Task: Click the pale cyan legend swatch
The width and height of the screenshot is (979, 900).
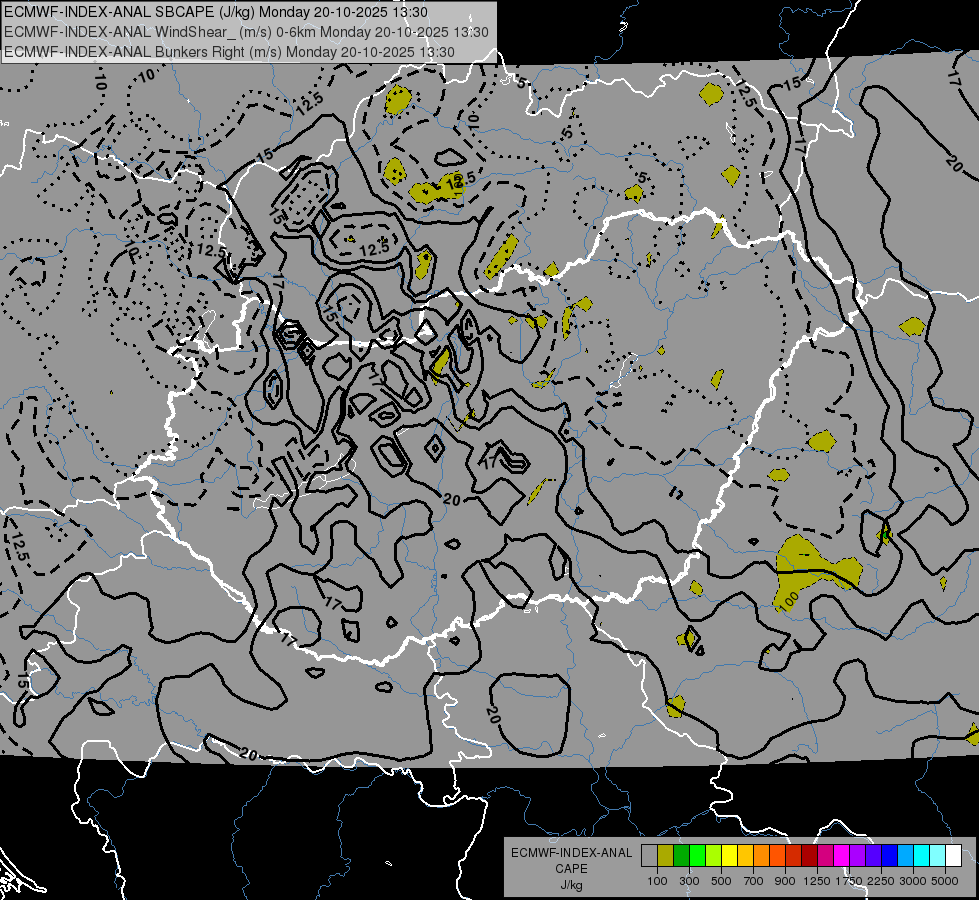Action: tap(938, 856)
